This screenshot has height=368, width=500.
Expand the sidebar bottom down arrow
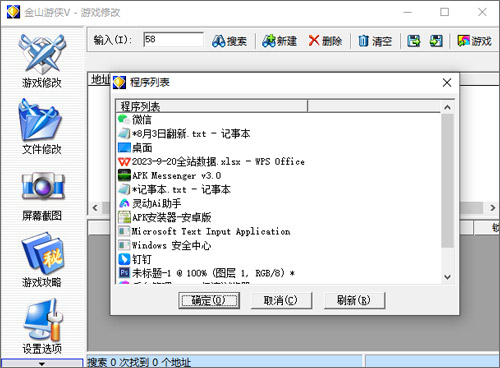coord(42,363)
